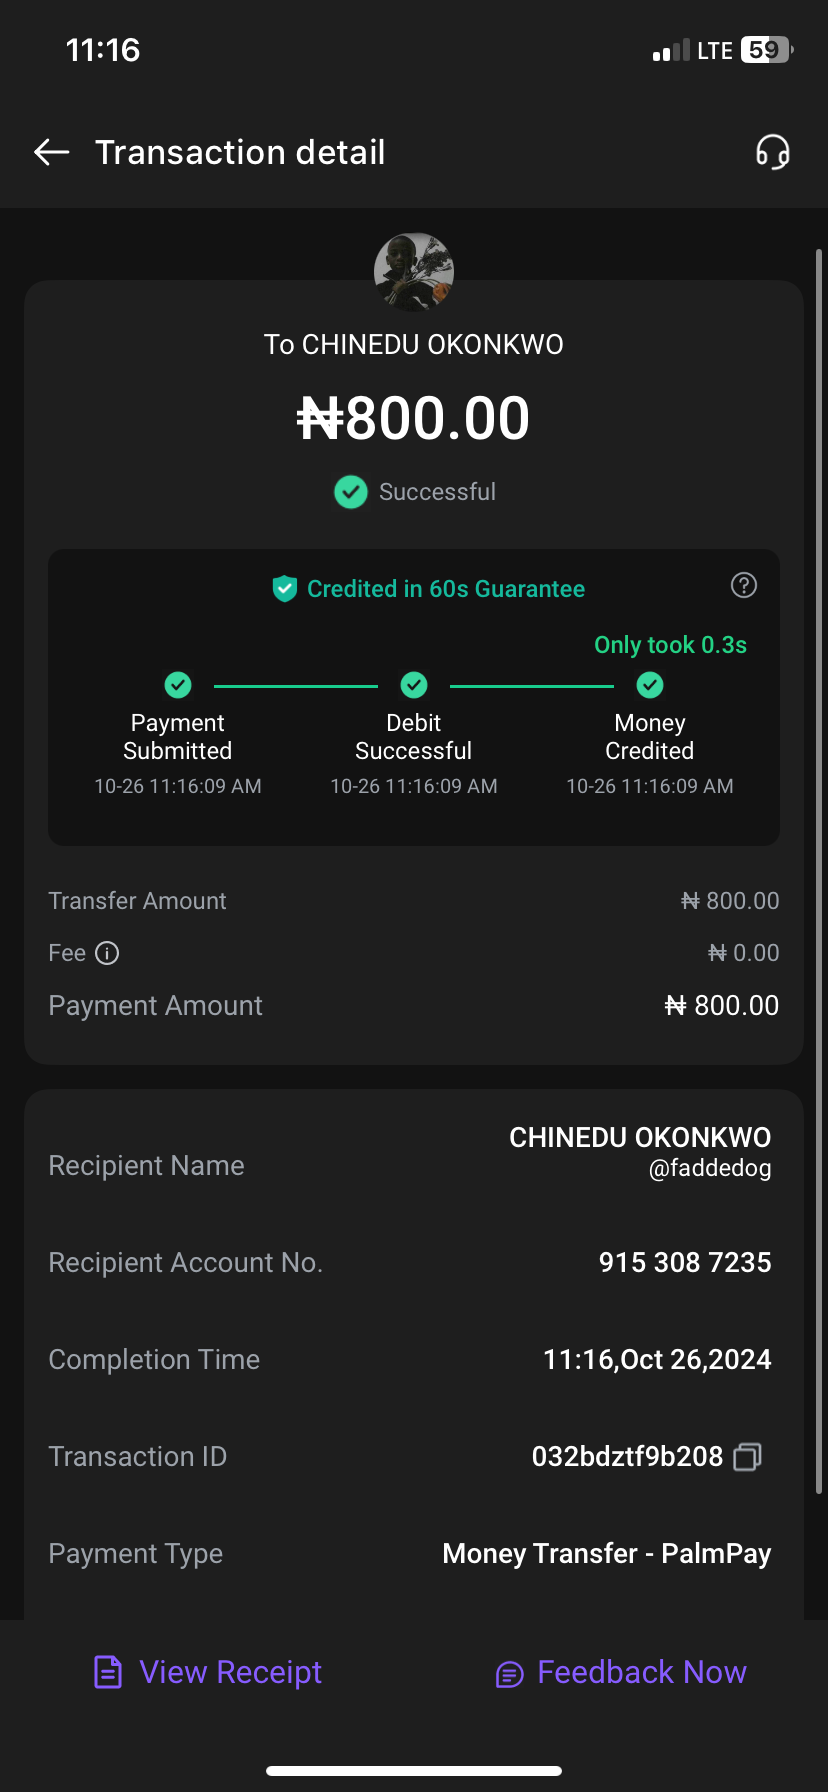This screenshot has height=1792, width=828.
Task: Click the vertical scrollbar on the right
Action: pyautogui.click(x=819, y=870)
